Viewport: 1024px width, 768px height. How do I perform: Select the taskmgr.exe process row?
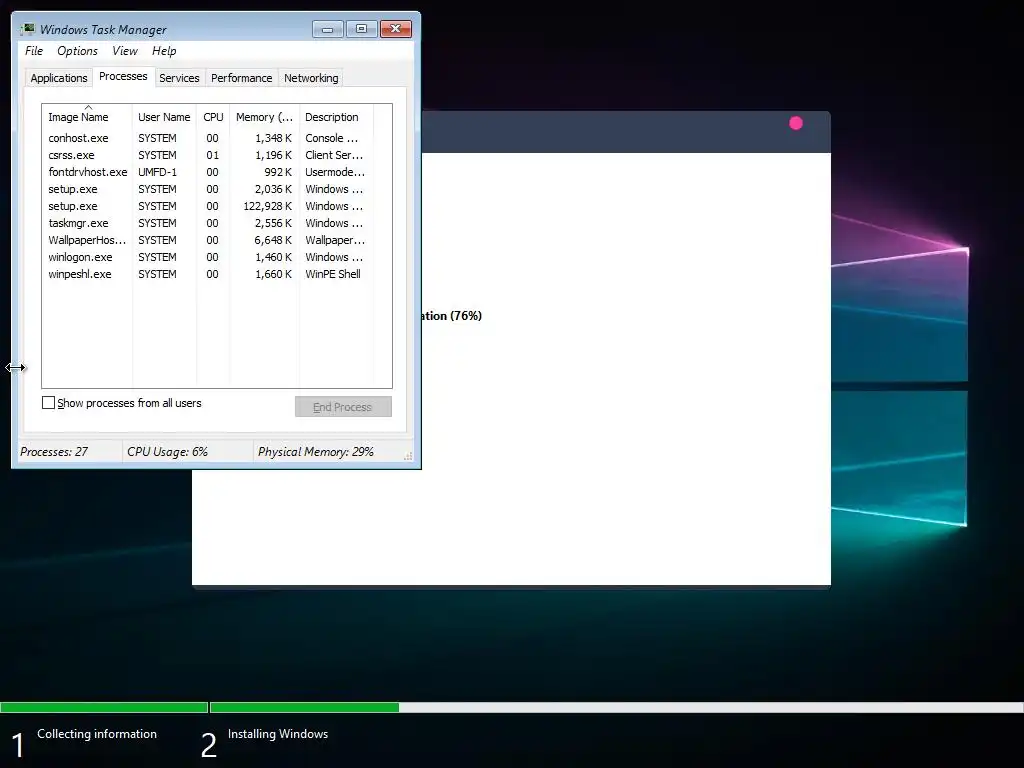208,223
